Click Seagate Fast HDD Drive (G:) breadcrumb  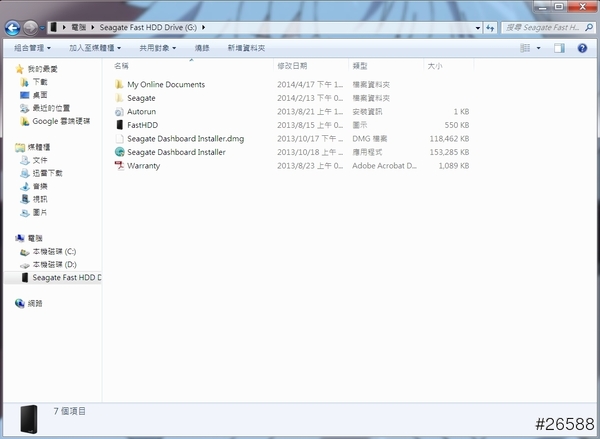click(148, 27)
